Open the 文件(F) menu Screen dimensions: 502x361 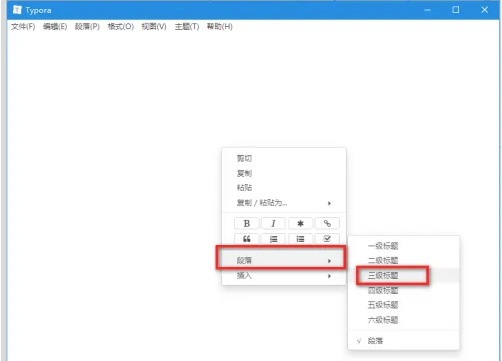tap(23, 26)
